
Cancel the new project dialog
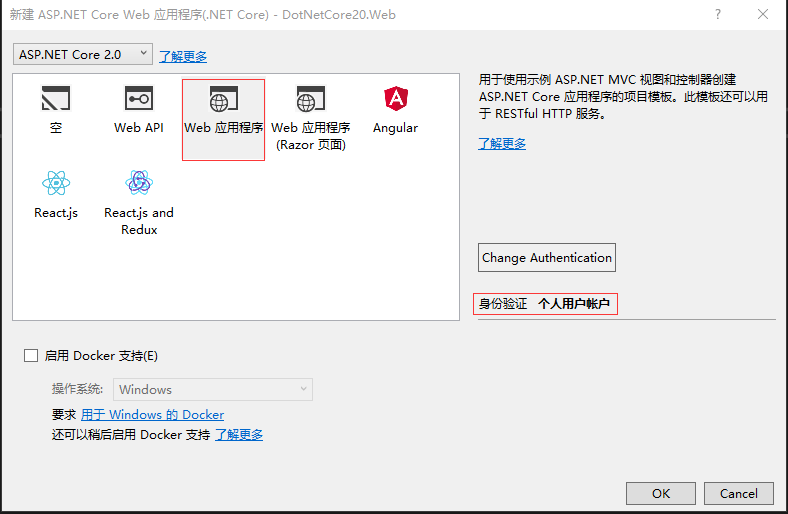[x=739, y=493]
